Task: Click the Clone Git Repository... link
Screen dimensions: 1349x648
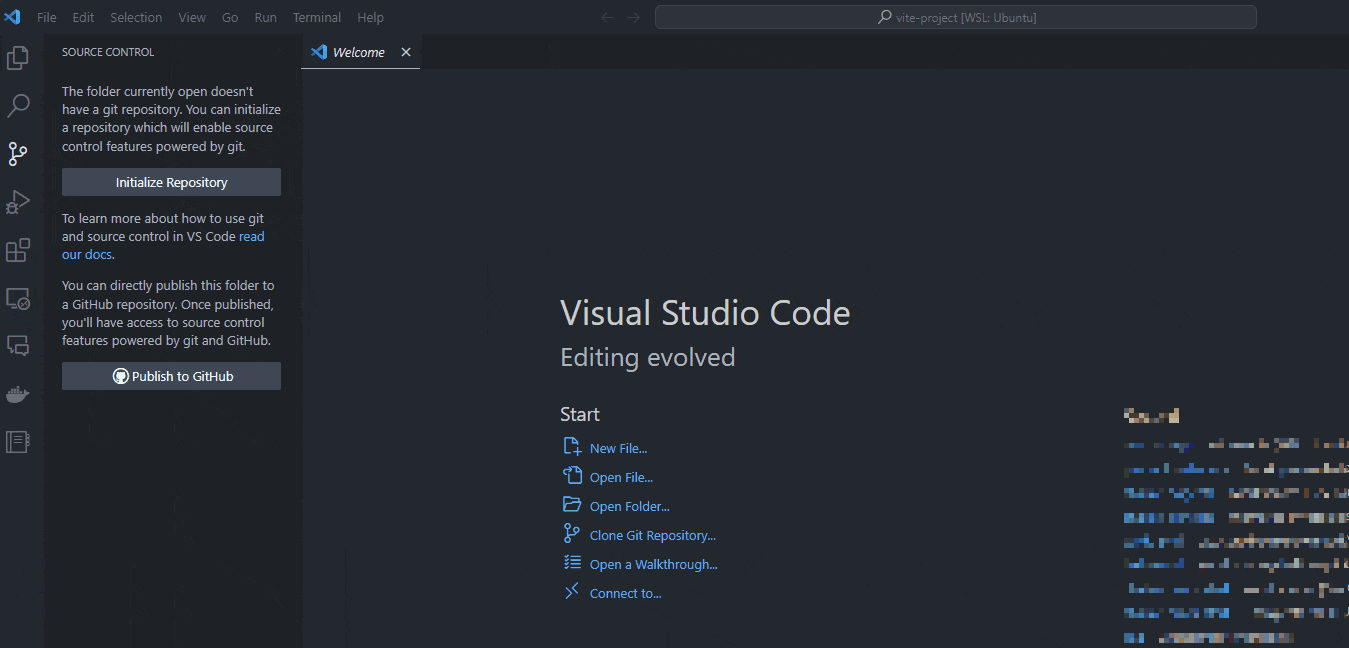Action: pos(653,535)
